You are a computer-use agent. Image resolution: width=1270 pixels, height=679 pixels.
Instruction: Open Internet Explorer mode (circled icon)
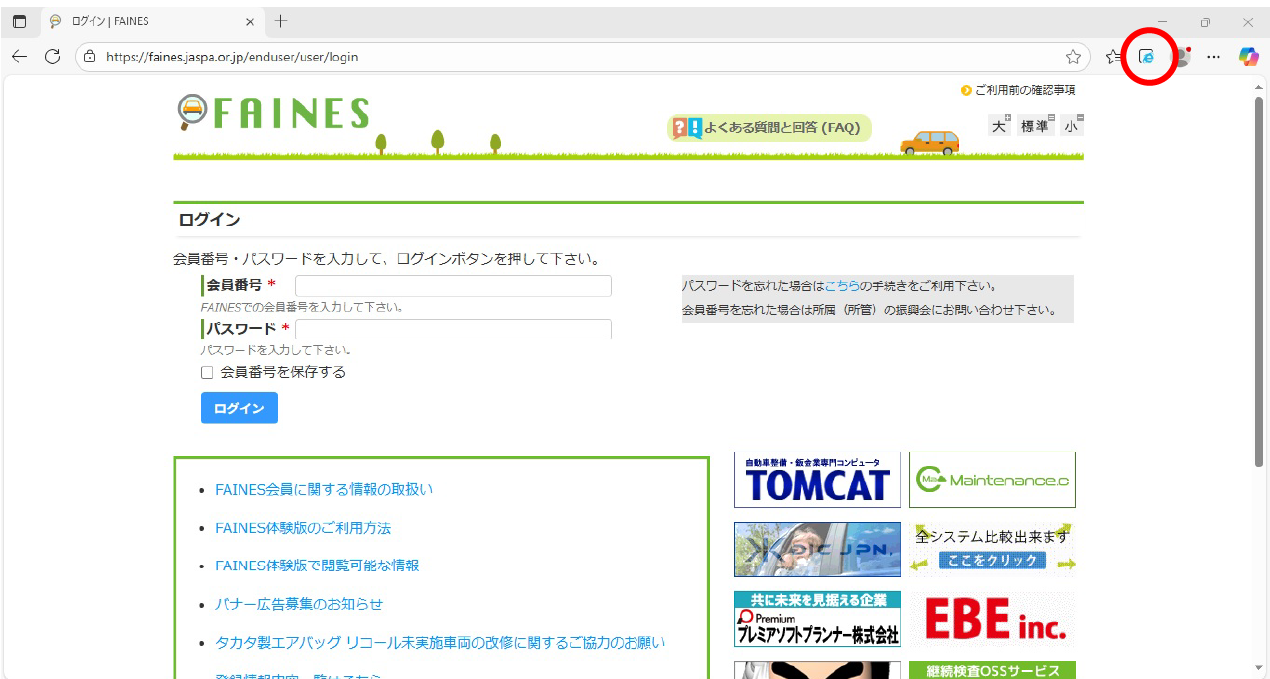[1147, 57]
